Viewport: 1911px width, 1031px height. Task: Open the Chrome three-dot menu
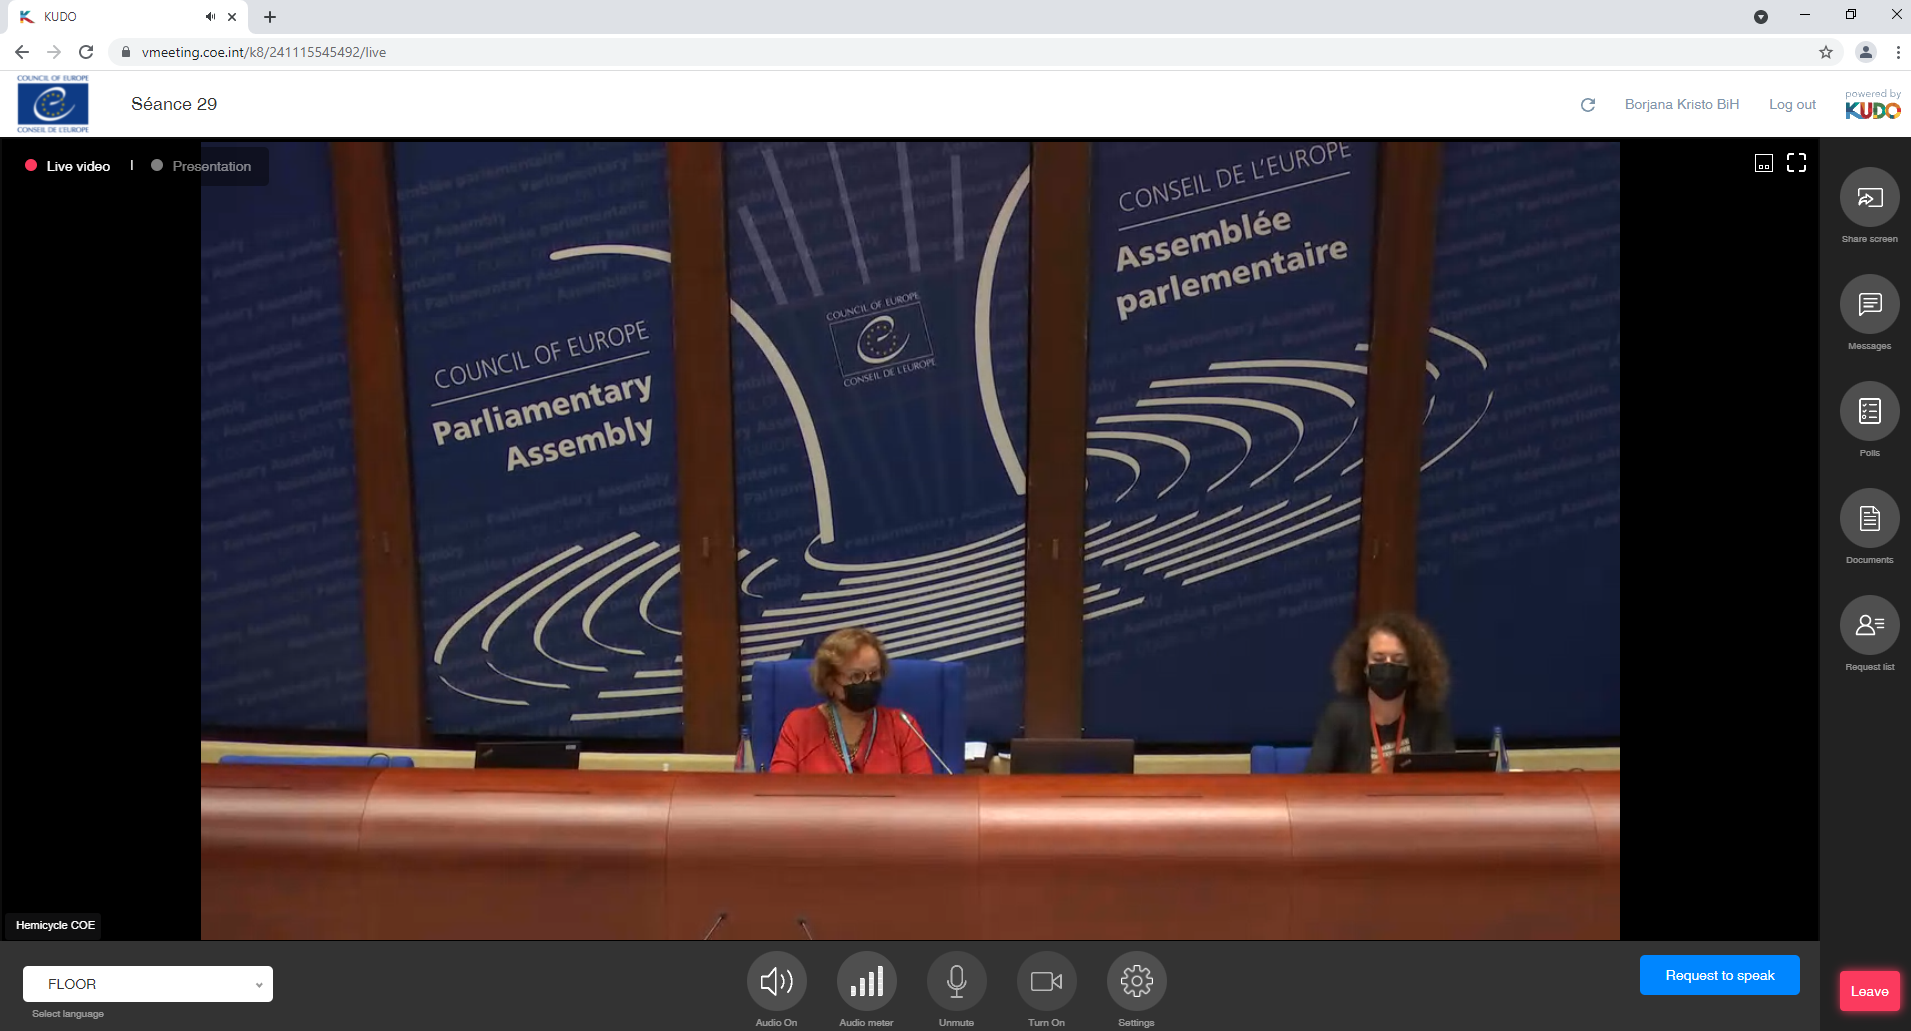point(1897,52)
